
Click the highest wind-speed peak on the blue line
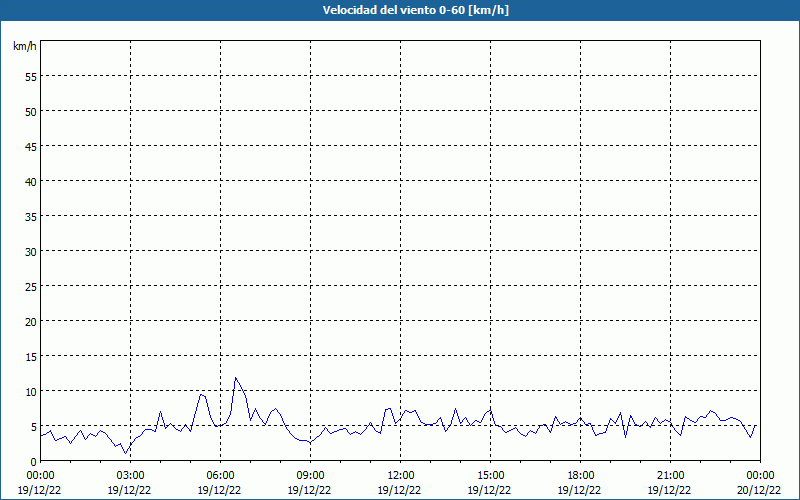point(235,378)
